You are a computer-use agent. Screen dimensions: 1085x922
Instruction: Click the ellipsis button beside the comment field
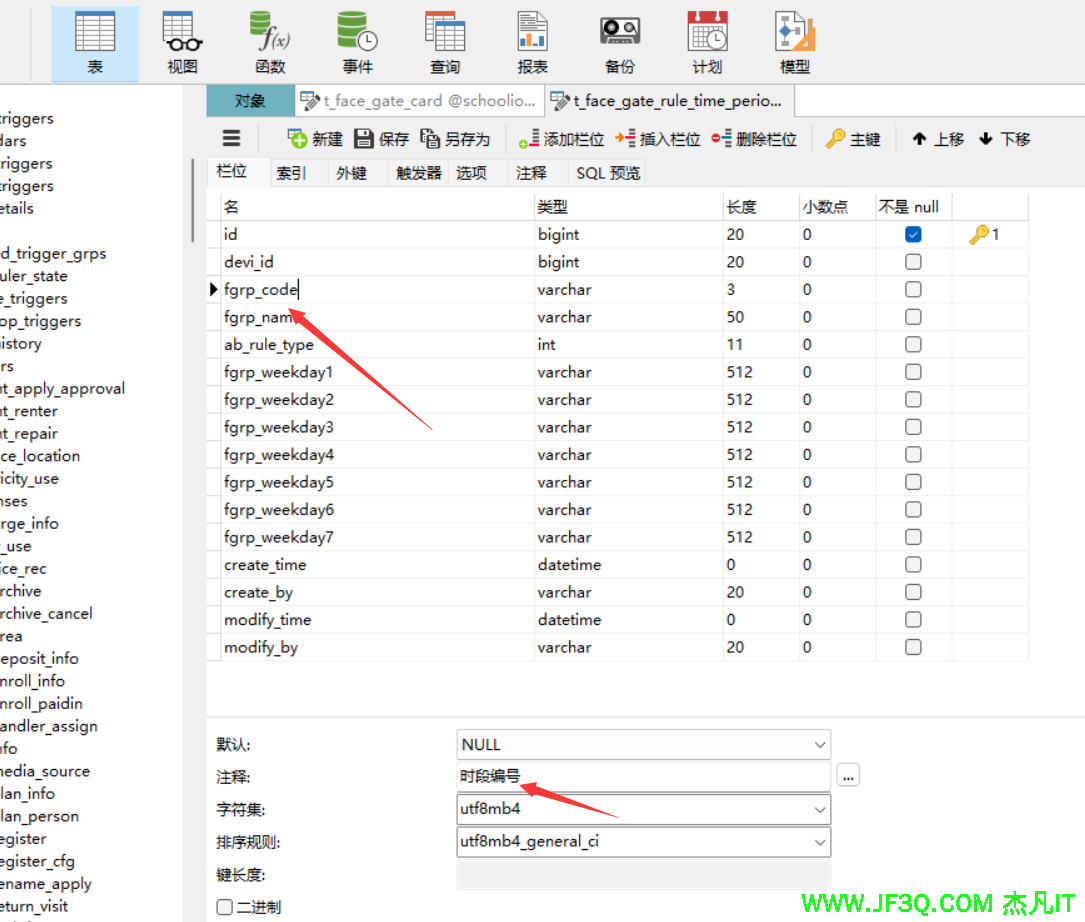(x=848, y=776)
